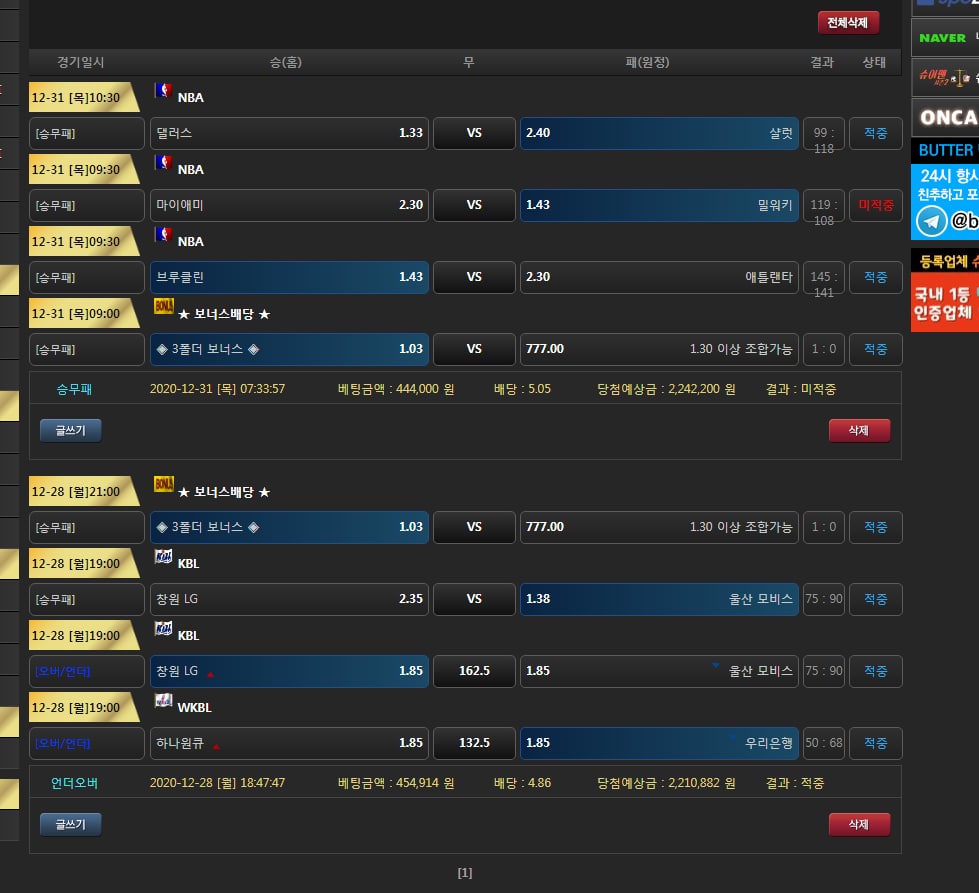Open the NAVER banner in sidebar
The width and height of the screenshot is (979, 893).
tap(943, 38)
